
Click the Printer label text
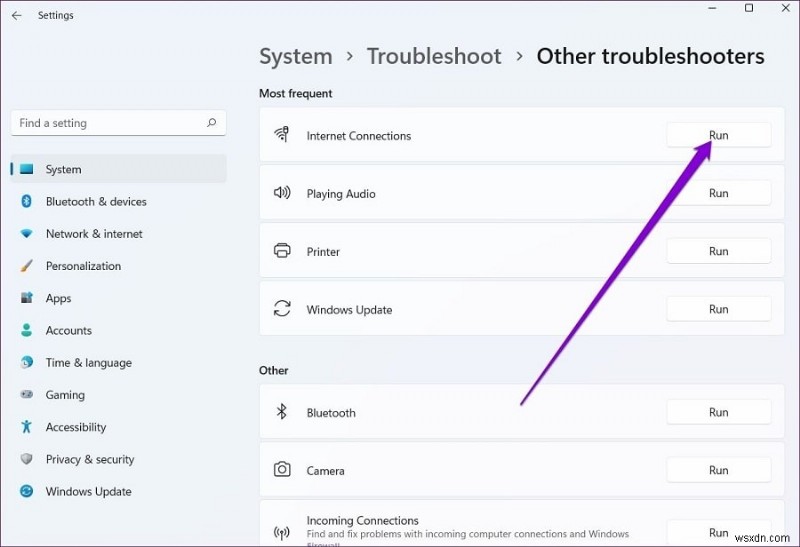point(323,252)
